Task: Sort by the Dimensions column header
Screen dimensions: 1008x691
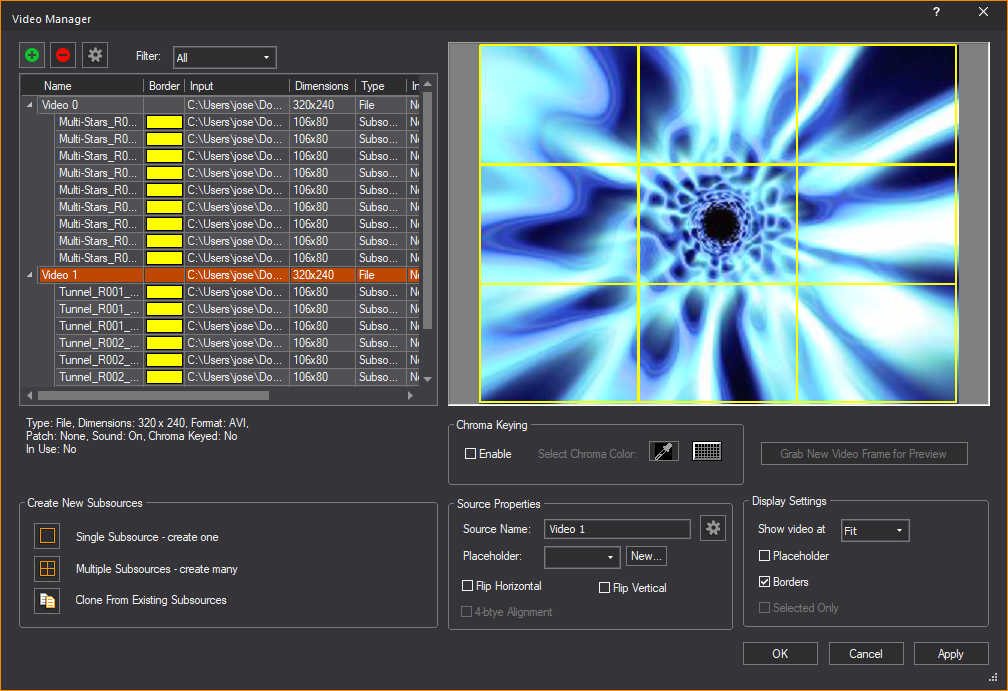Action: point(322,86)
